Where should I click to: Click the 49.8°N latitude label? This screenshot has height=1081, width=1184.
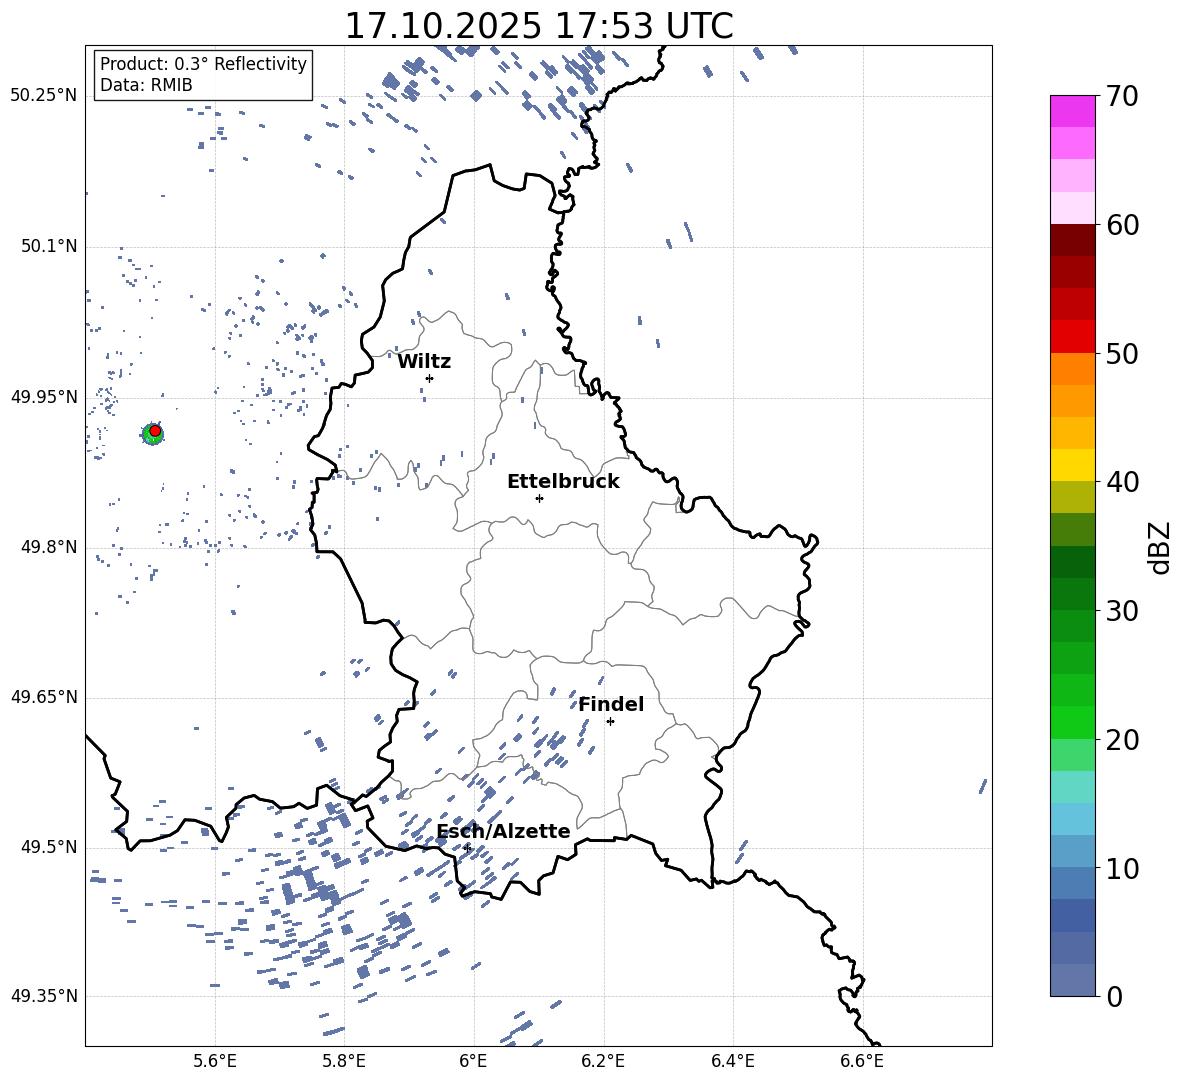tap(48, 547)
